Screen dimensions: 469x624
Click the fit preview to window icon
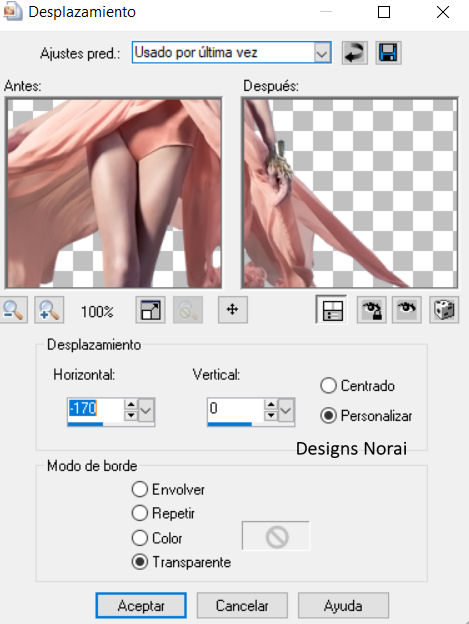tap(150, 310)
